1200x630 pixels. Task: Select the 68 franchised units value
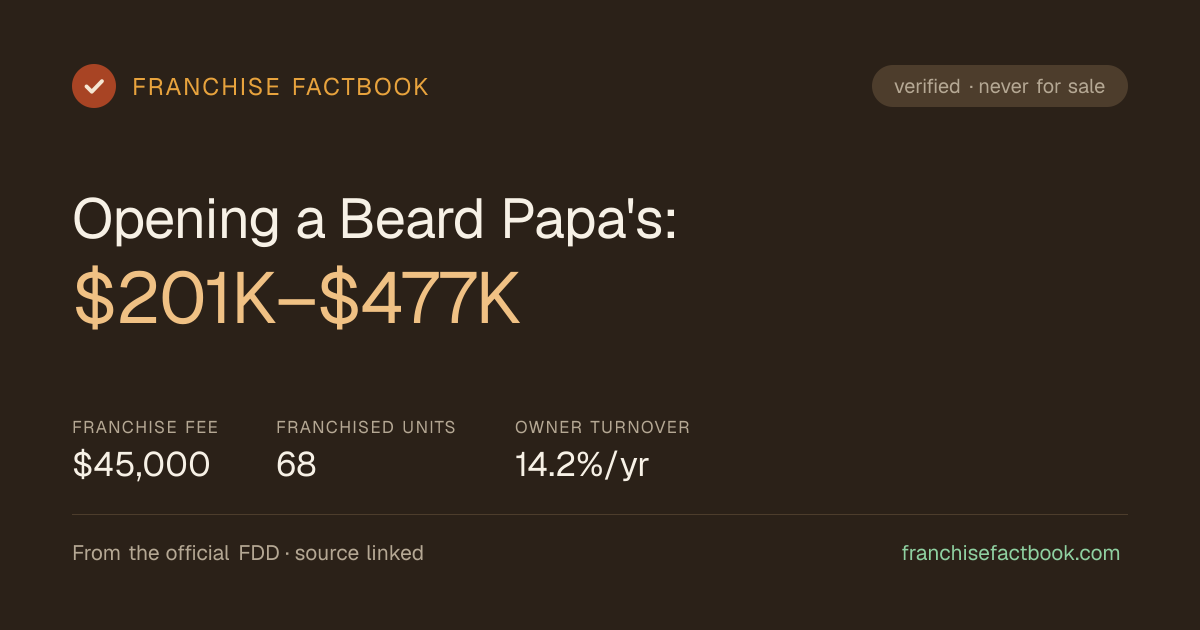tap(296, 464)
